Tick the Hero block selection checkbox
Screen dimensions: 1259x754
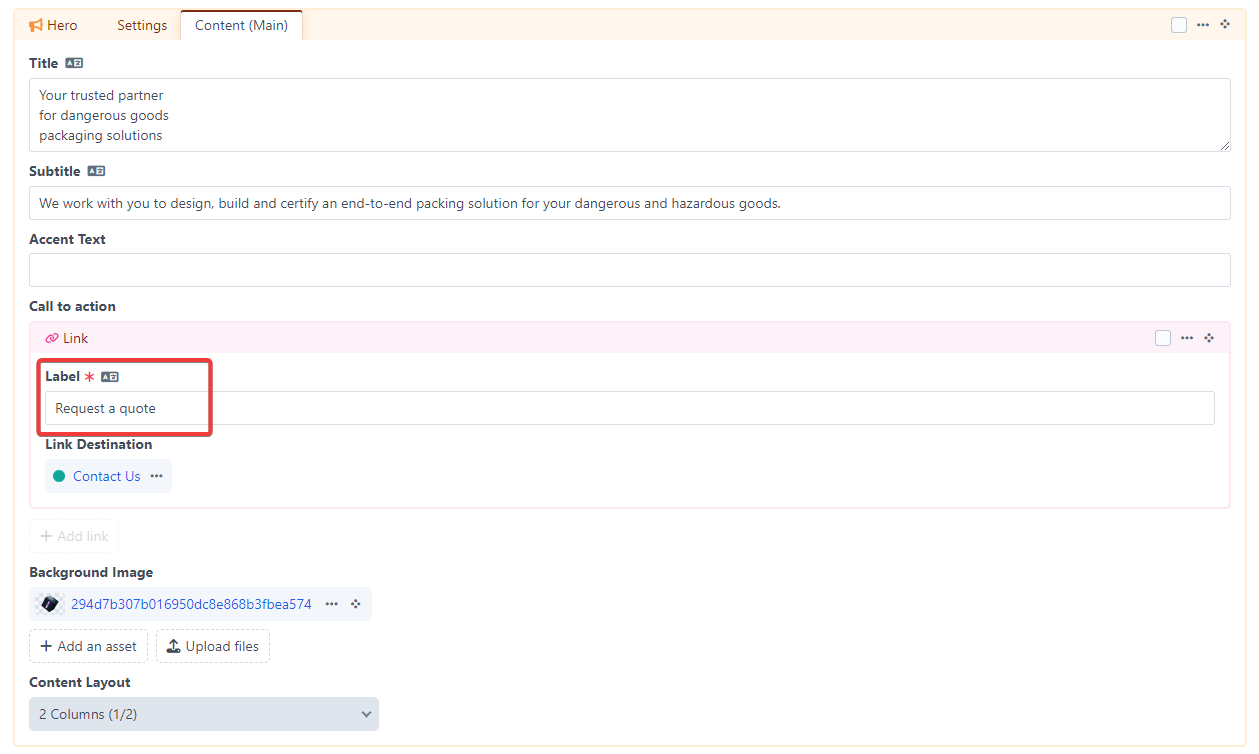pos(1179,25)
